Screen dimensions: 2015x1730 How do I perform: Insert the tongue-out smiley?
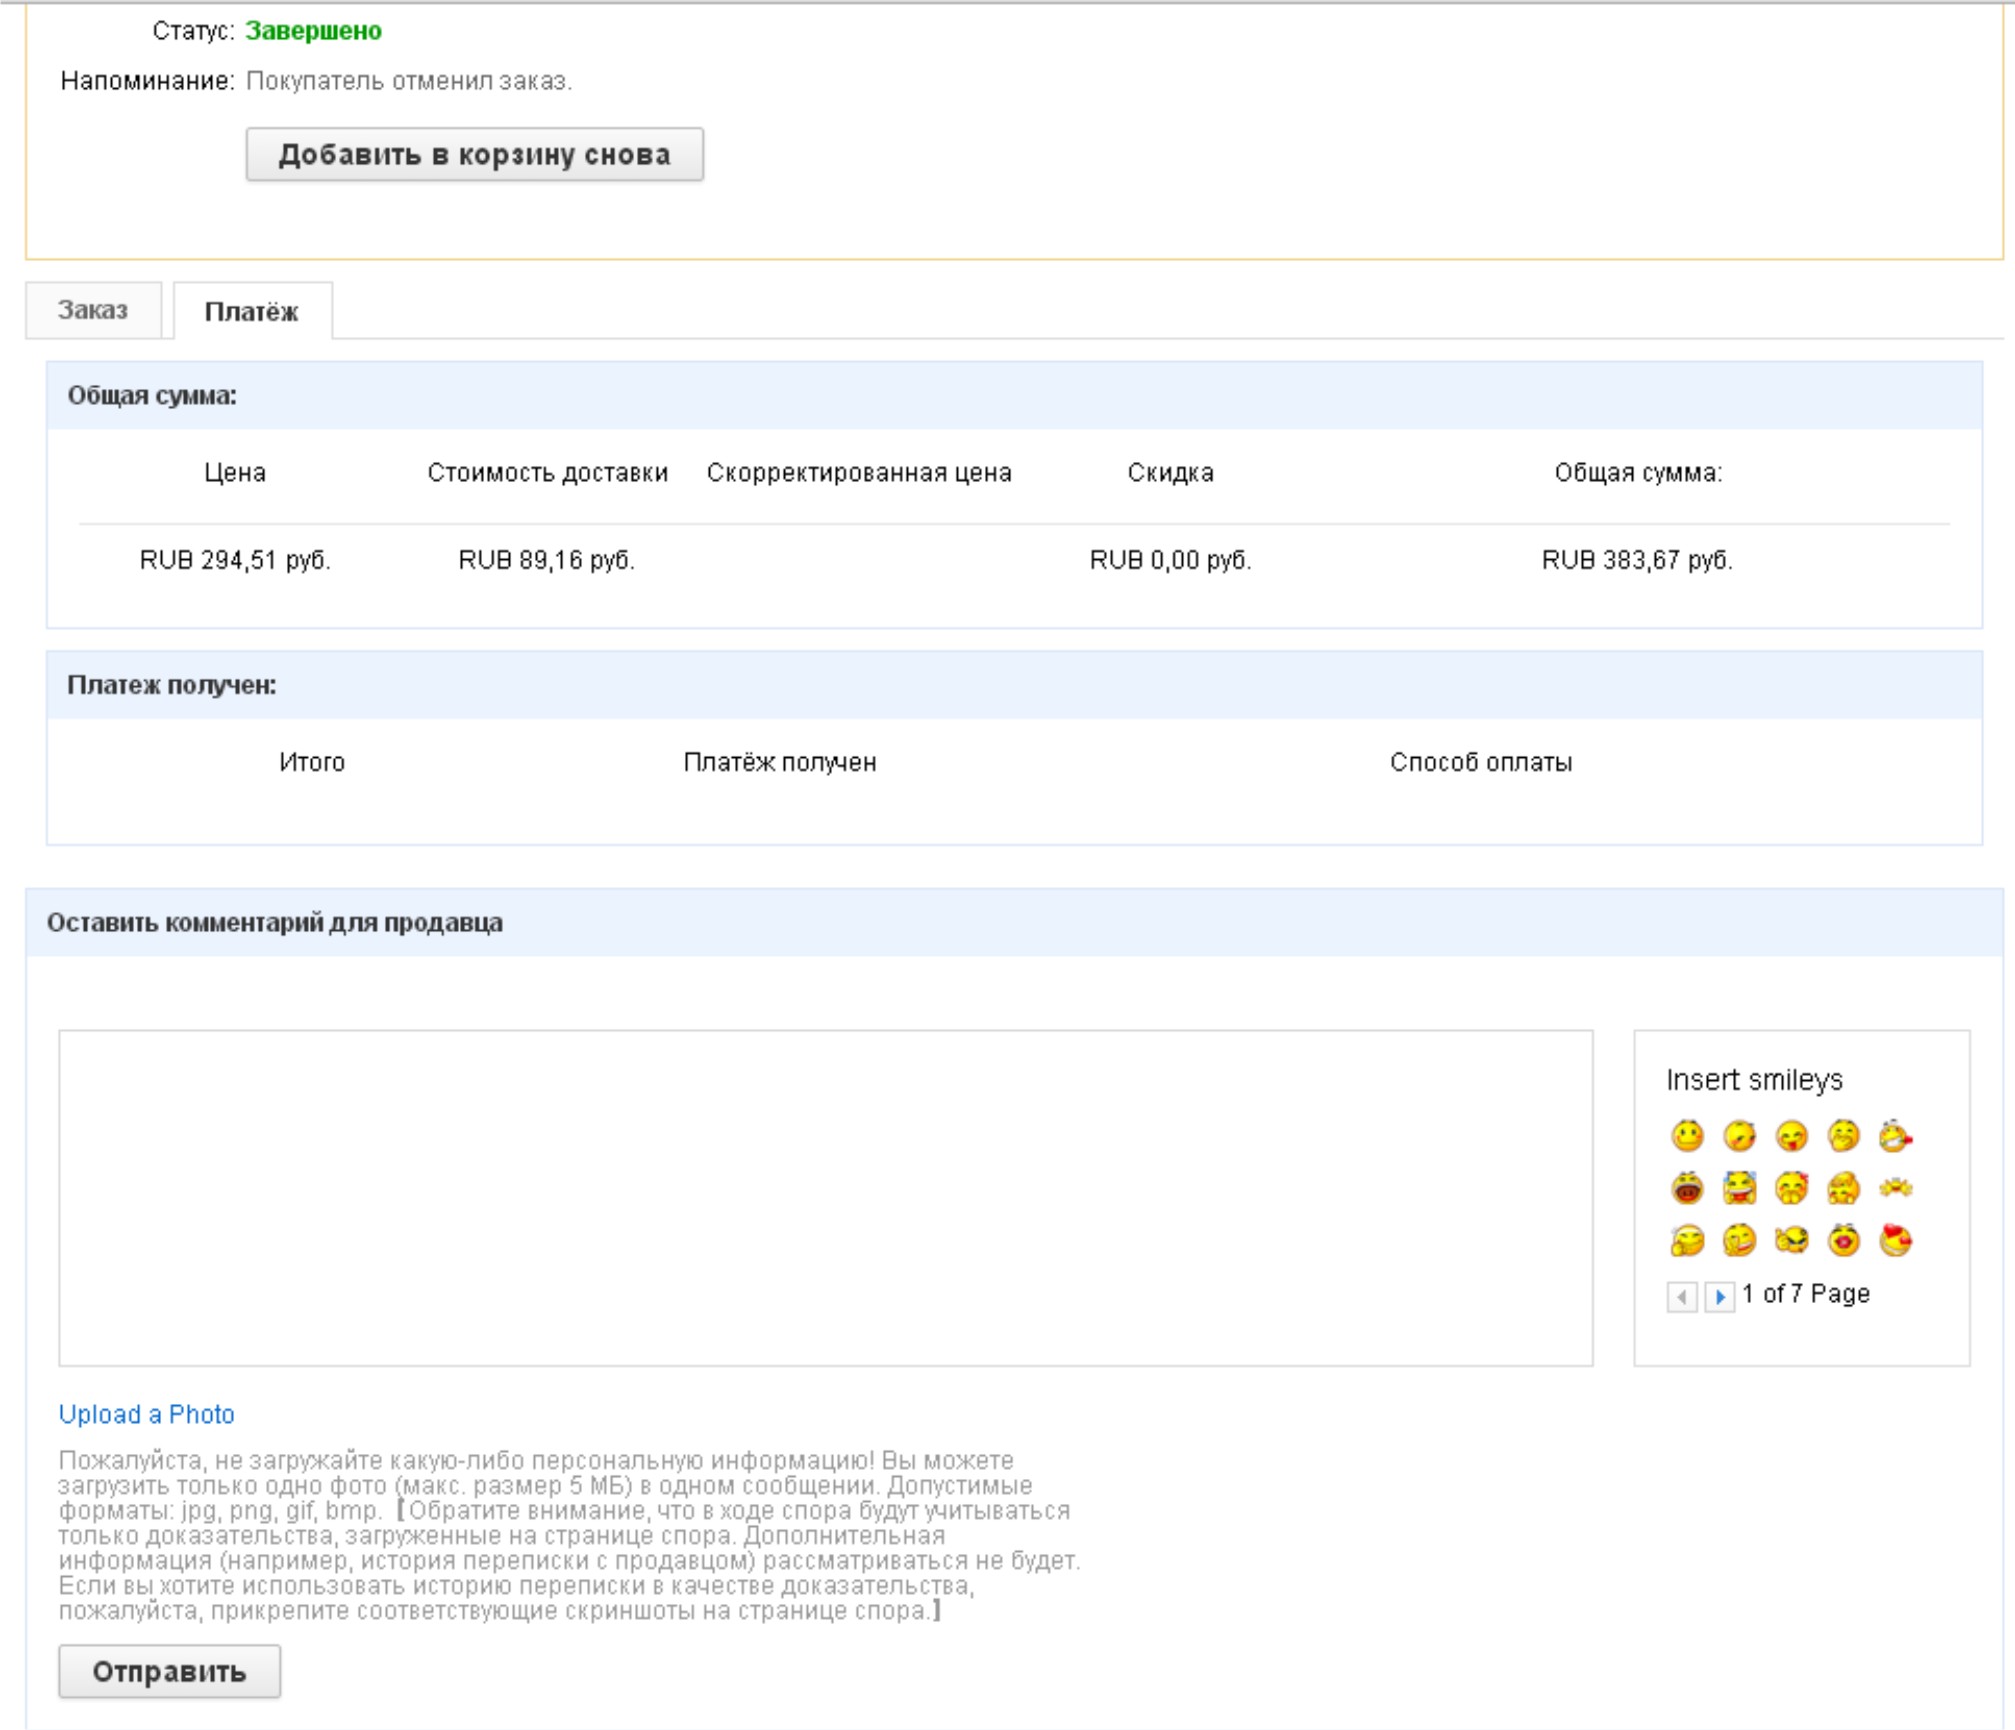[x=1791, y=1136]
